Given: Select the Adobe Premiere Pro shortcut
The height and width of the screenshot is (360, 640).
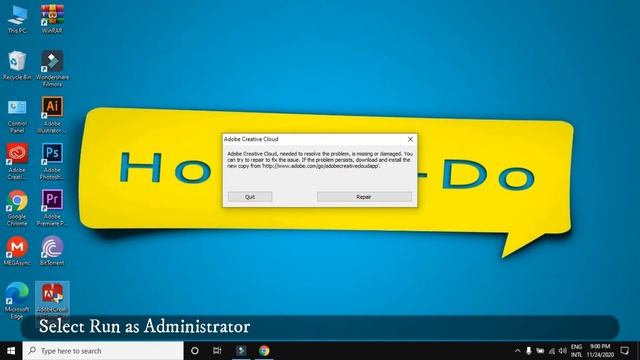Looking at the screenshot, I should coord(52,208).
